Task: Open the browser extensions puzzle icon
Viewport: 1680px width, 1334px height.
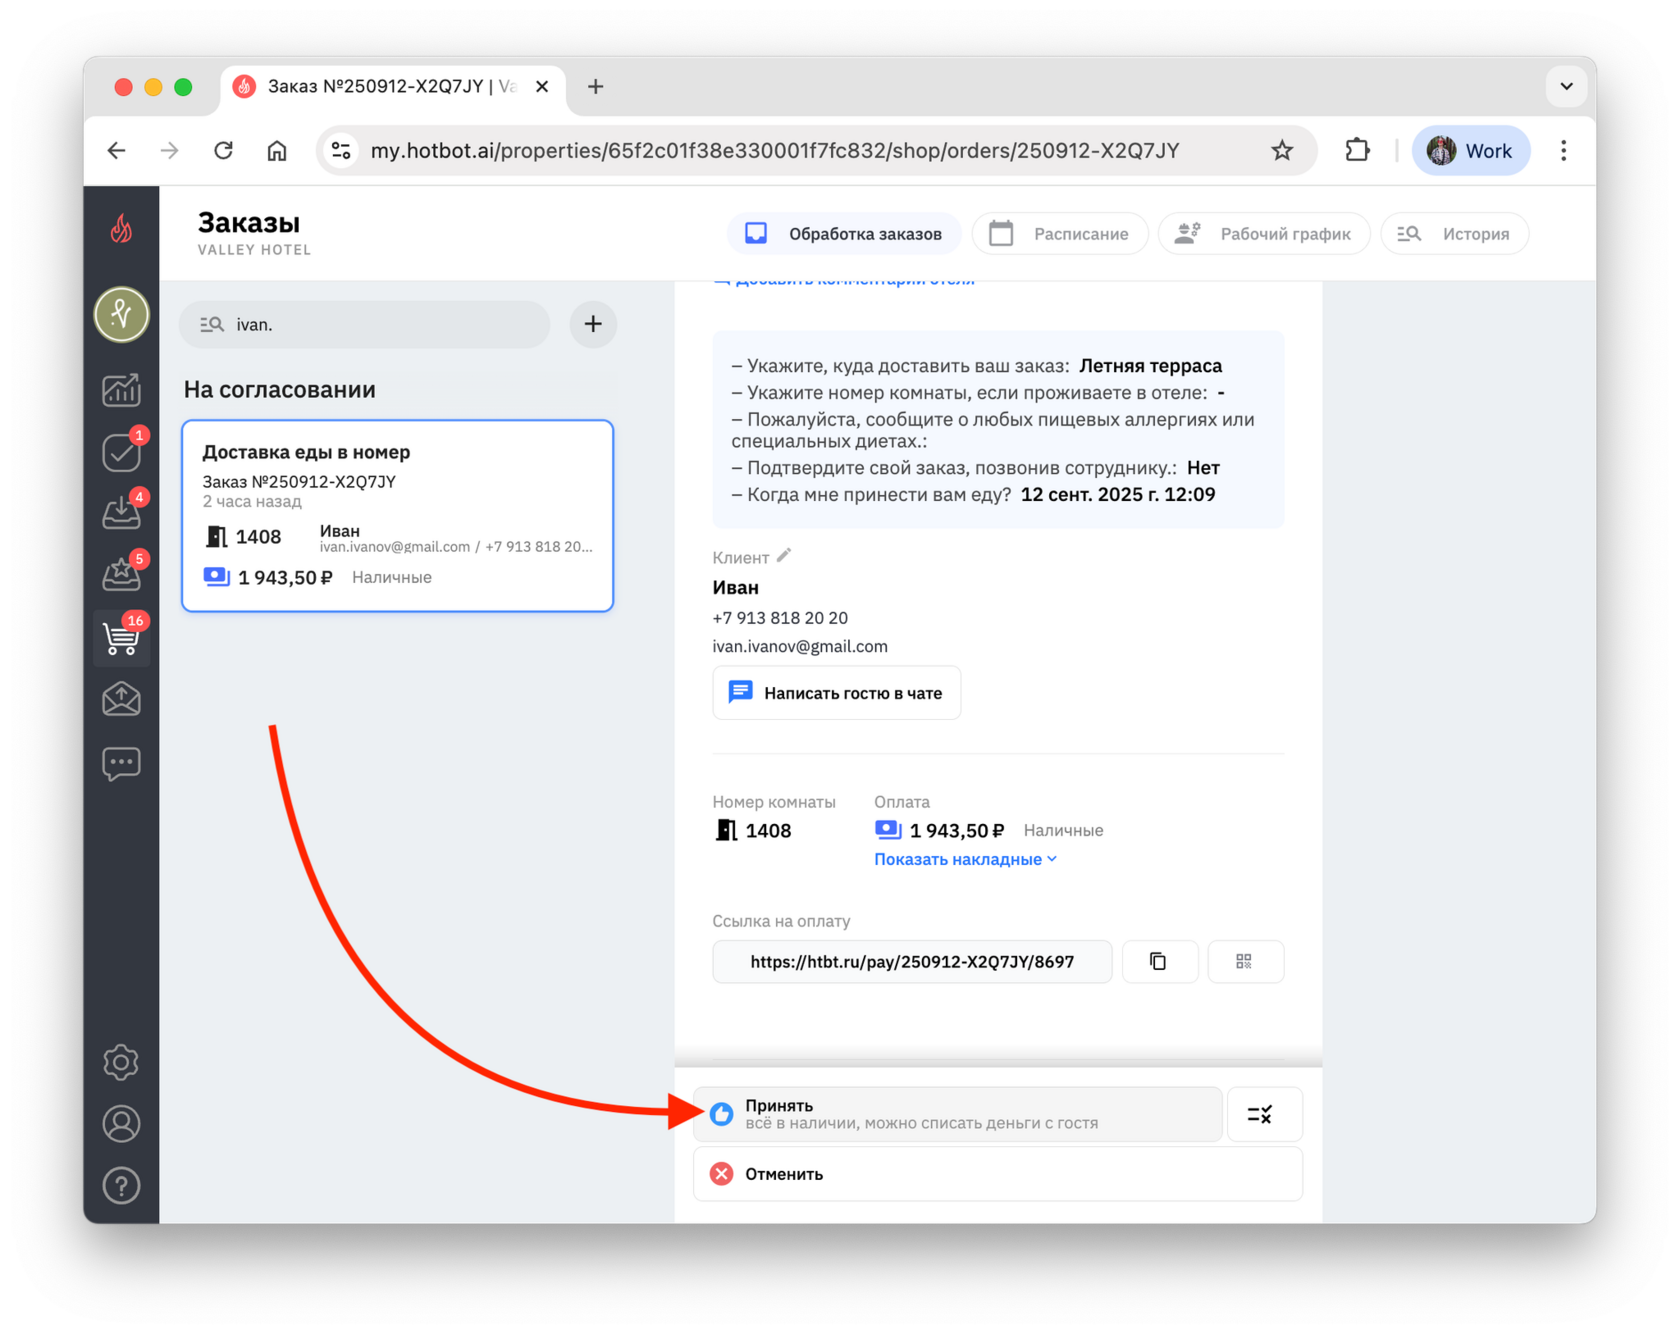Action: pos(1357,151)
